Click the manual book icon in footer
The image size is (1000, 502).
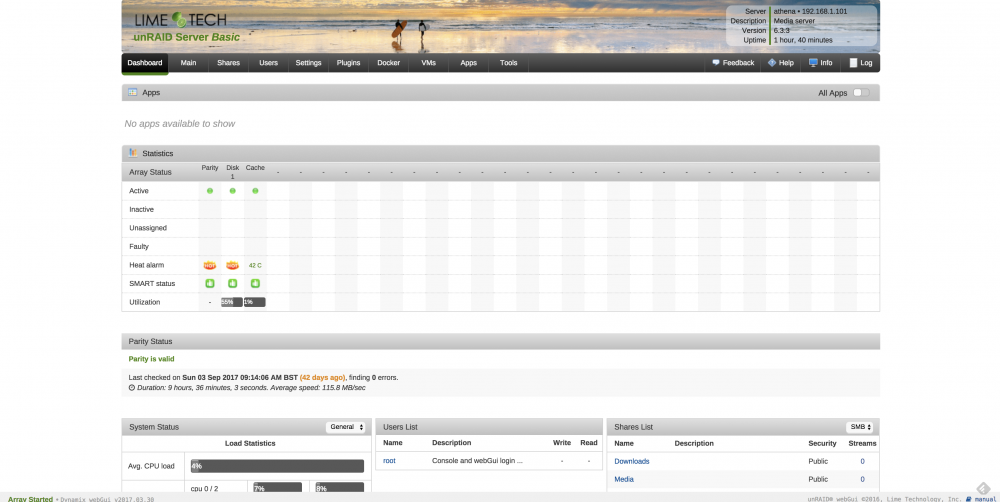[x=969, y=499]
